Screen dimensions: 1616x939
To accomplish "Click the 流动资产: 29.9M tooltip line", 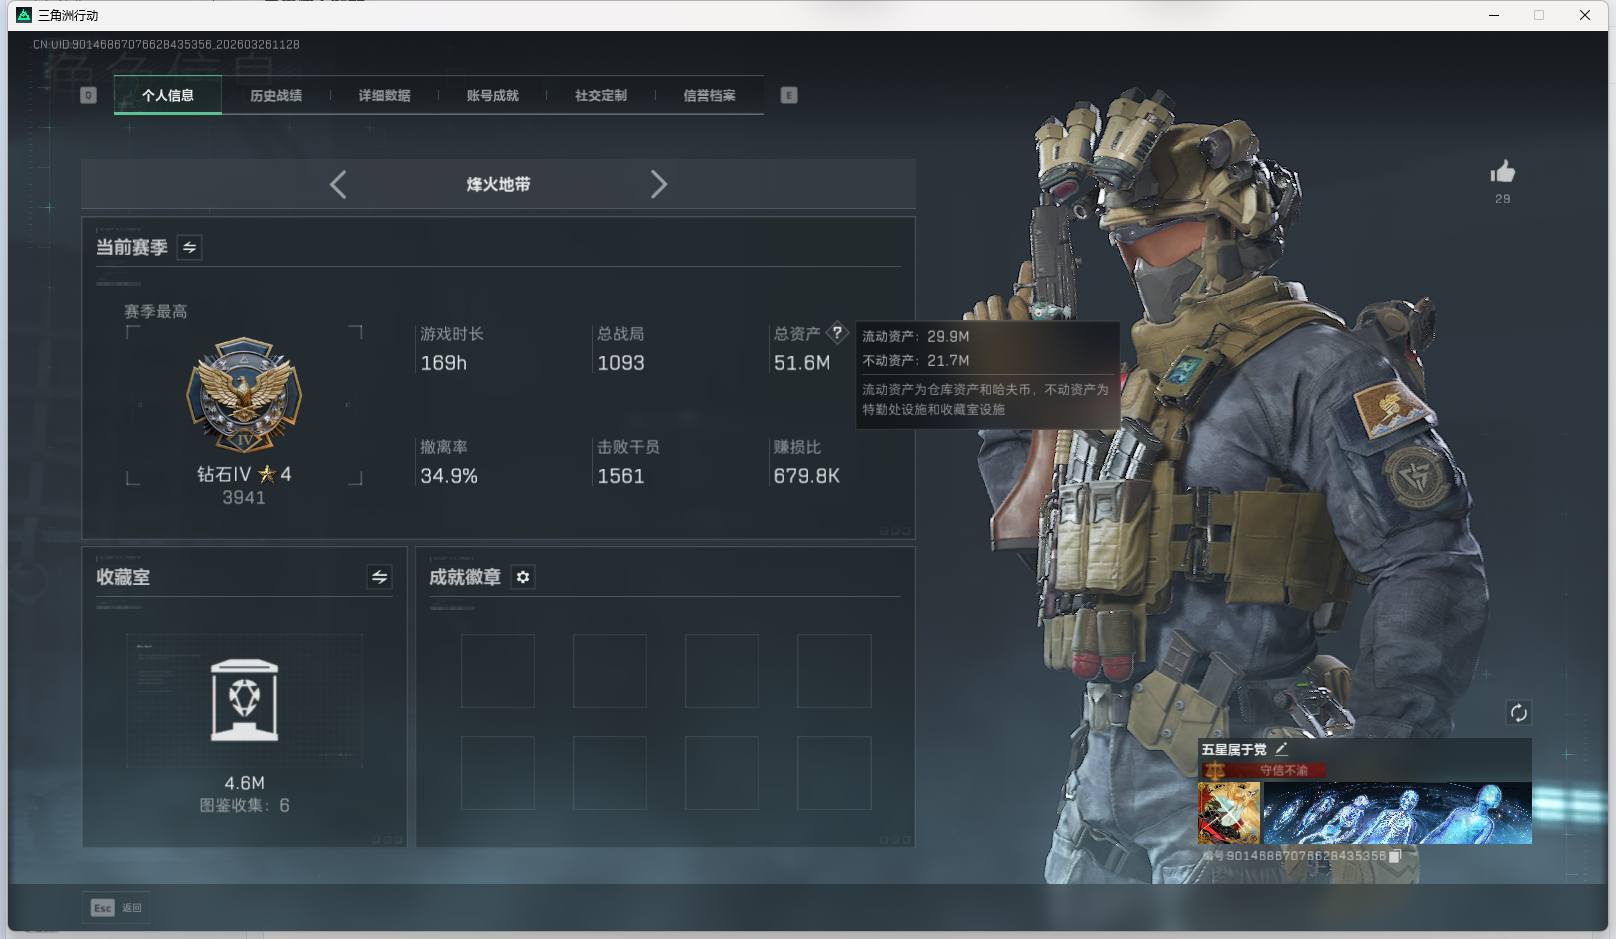I will click(916, 336).
